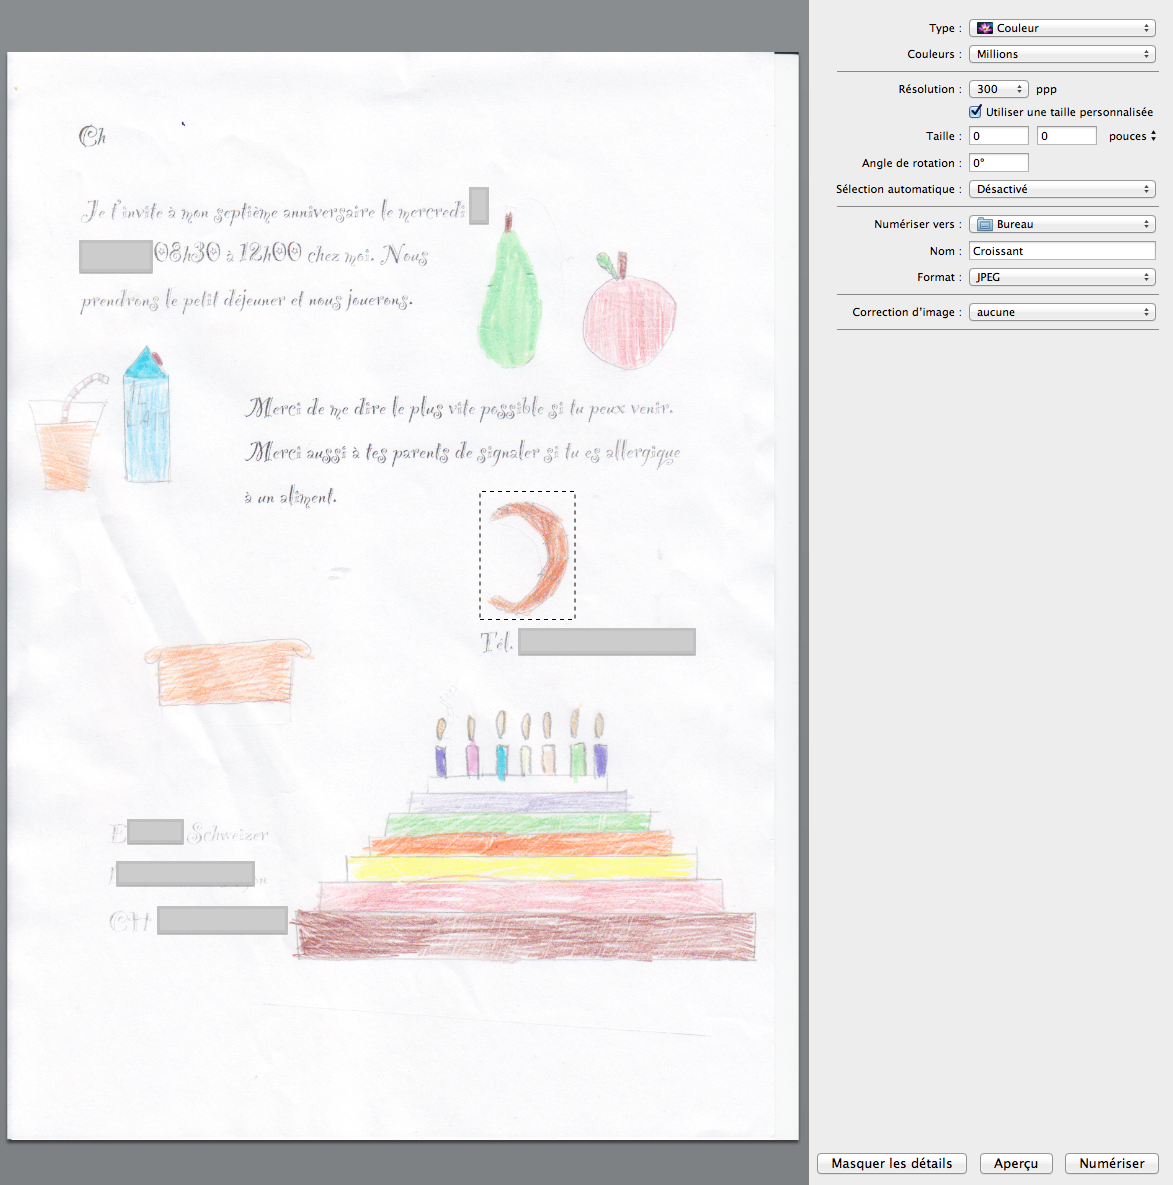The height and width of the screenshot is (1185, 1173).
Task: Click the first Taille input field
Action: (x=998, y=136)
